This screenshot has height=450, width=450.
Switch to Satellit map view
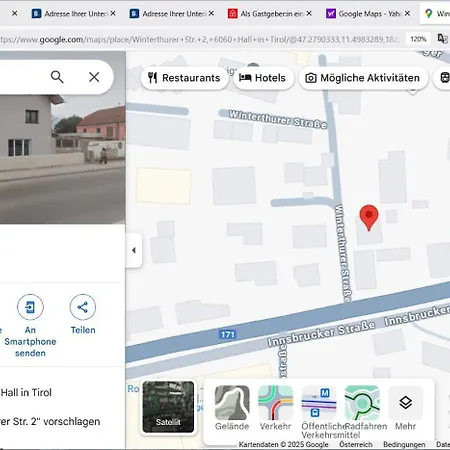point(168,407)
